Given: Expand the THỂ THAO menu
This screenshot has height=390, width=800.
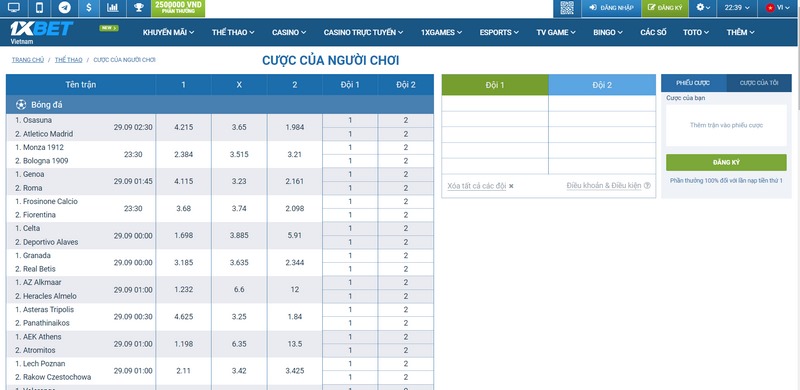Looking at the screenshot, I should tap(233, 32).
